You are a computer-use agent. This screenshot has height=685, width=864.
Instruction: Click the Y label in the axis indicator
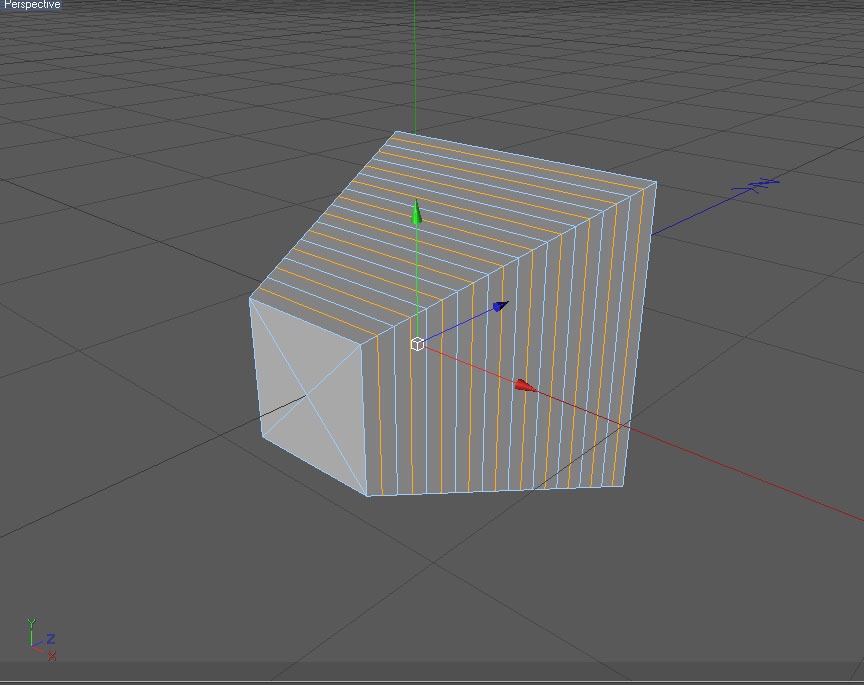click(31, 623)
